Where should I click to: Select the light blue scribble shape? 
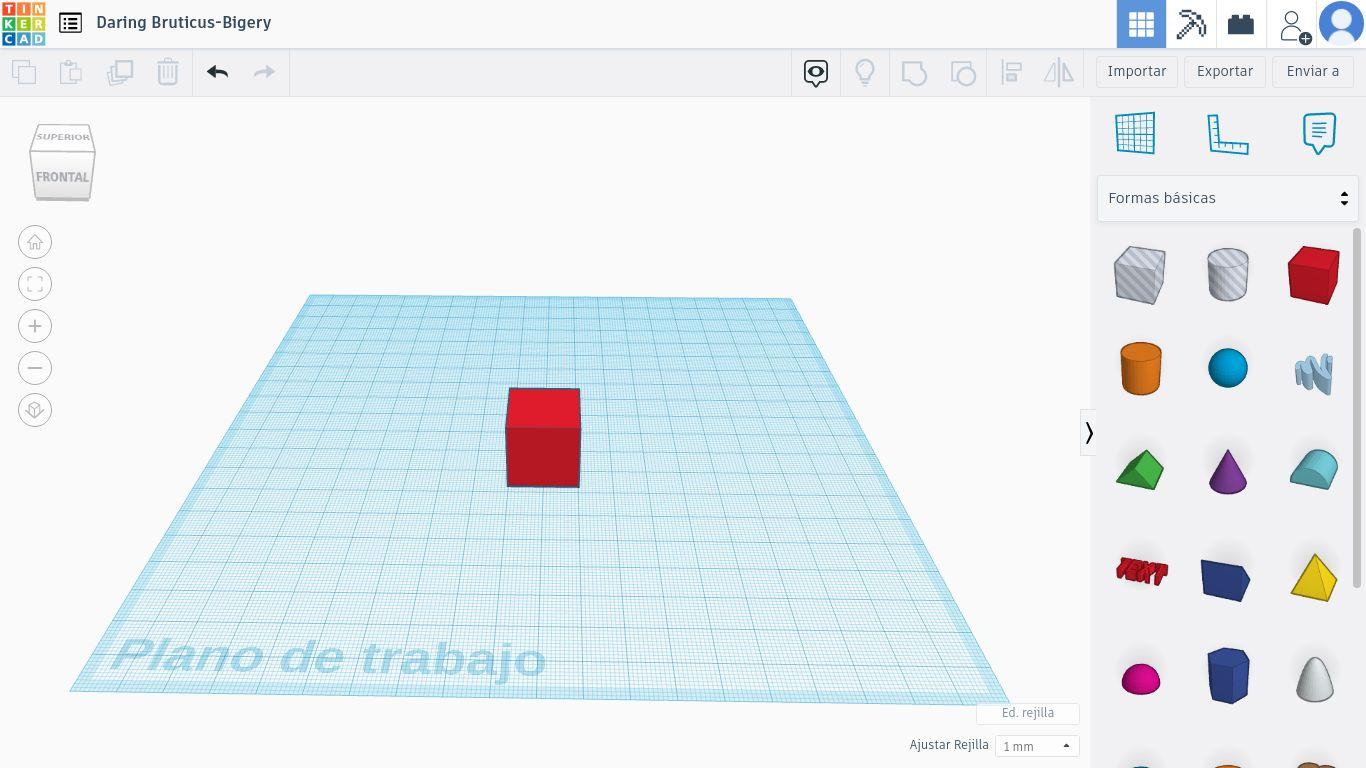click(1314, 373)
